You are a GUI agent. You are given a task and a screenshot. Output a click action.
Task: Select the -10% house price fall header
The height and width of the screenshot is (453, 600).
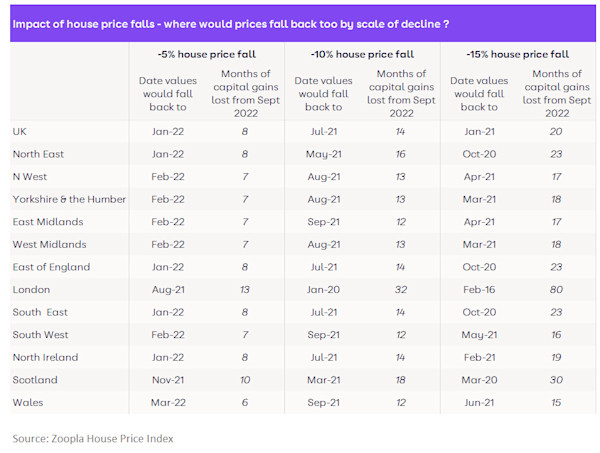[362, 54]
